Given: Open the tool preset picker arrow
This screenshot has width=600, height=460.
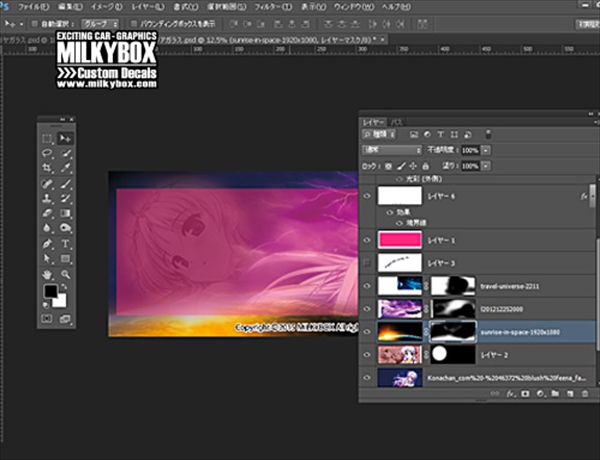Looking at the screenshot, I should click(x=21, y=24).
